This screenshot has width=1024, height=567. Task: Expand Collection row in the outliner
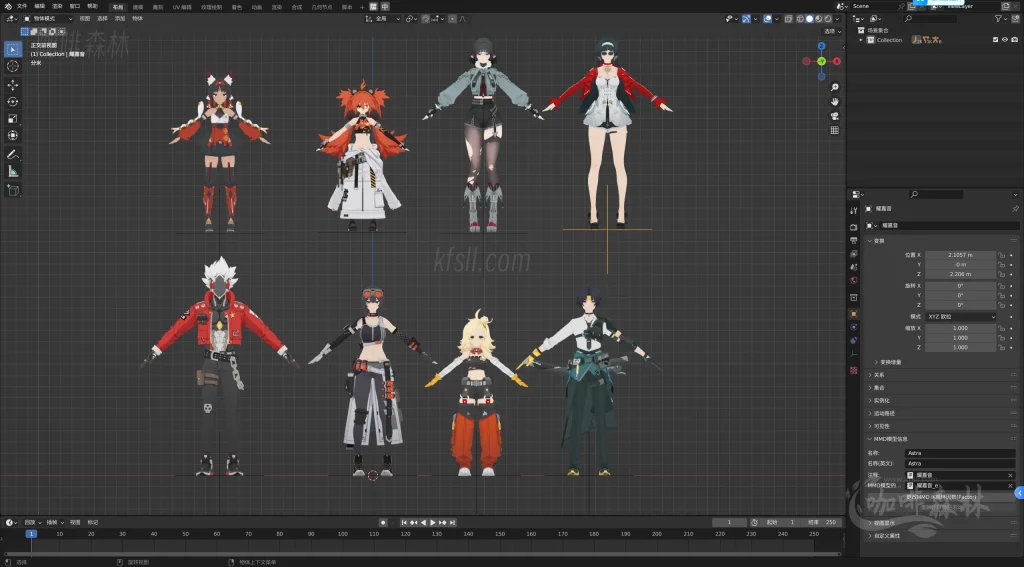pos(861,40)
